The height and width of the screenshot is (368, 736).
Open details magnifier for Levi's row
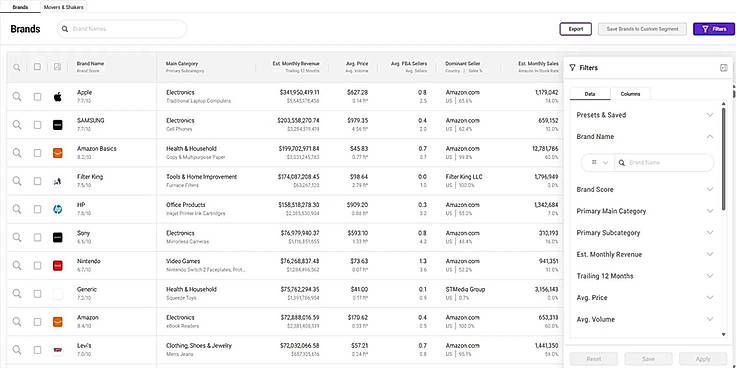pos(17,350)
